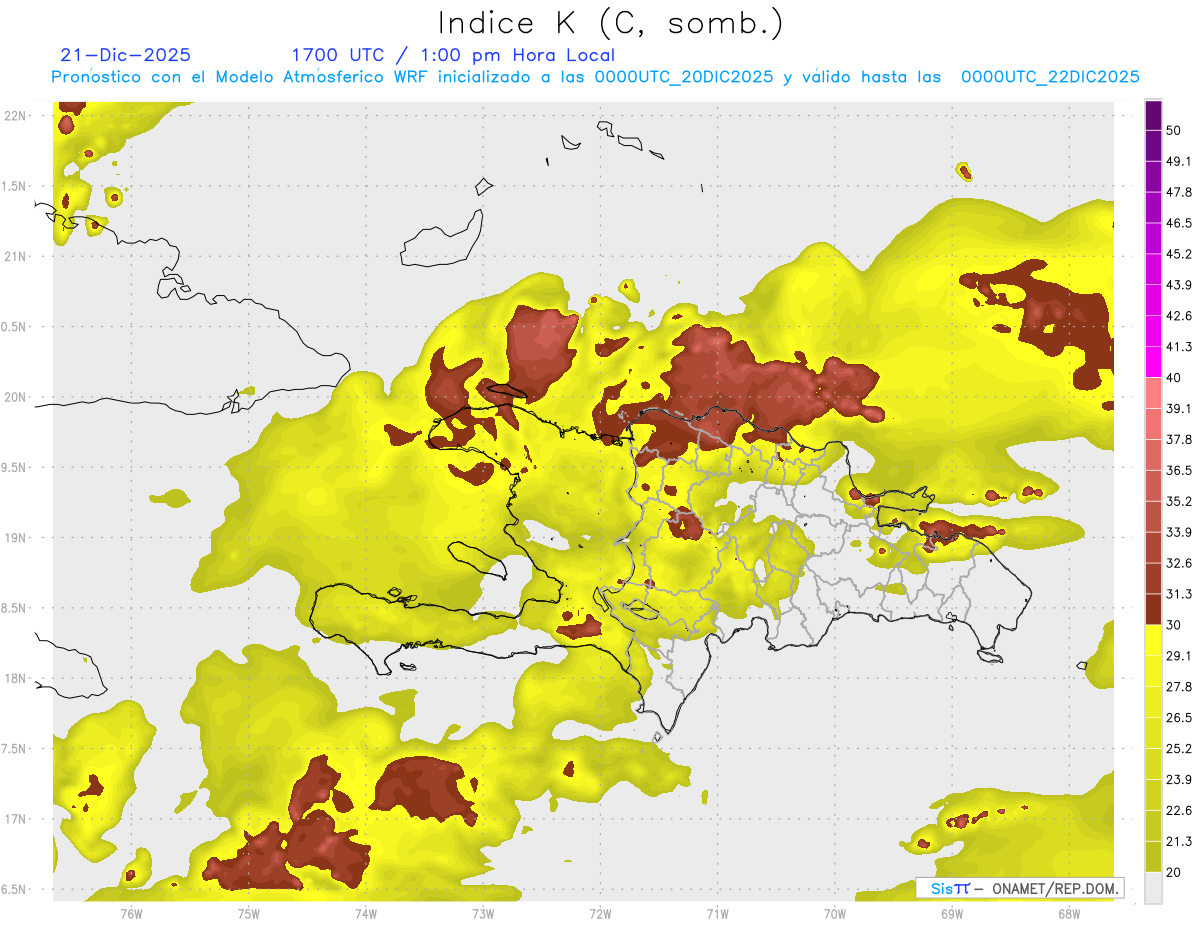Click the bright yellow colorbar swatch between 29.1 and 30
1200x927 pixels.
coord(1153,640)
